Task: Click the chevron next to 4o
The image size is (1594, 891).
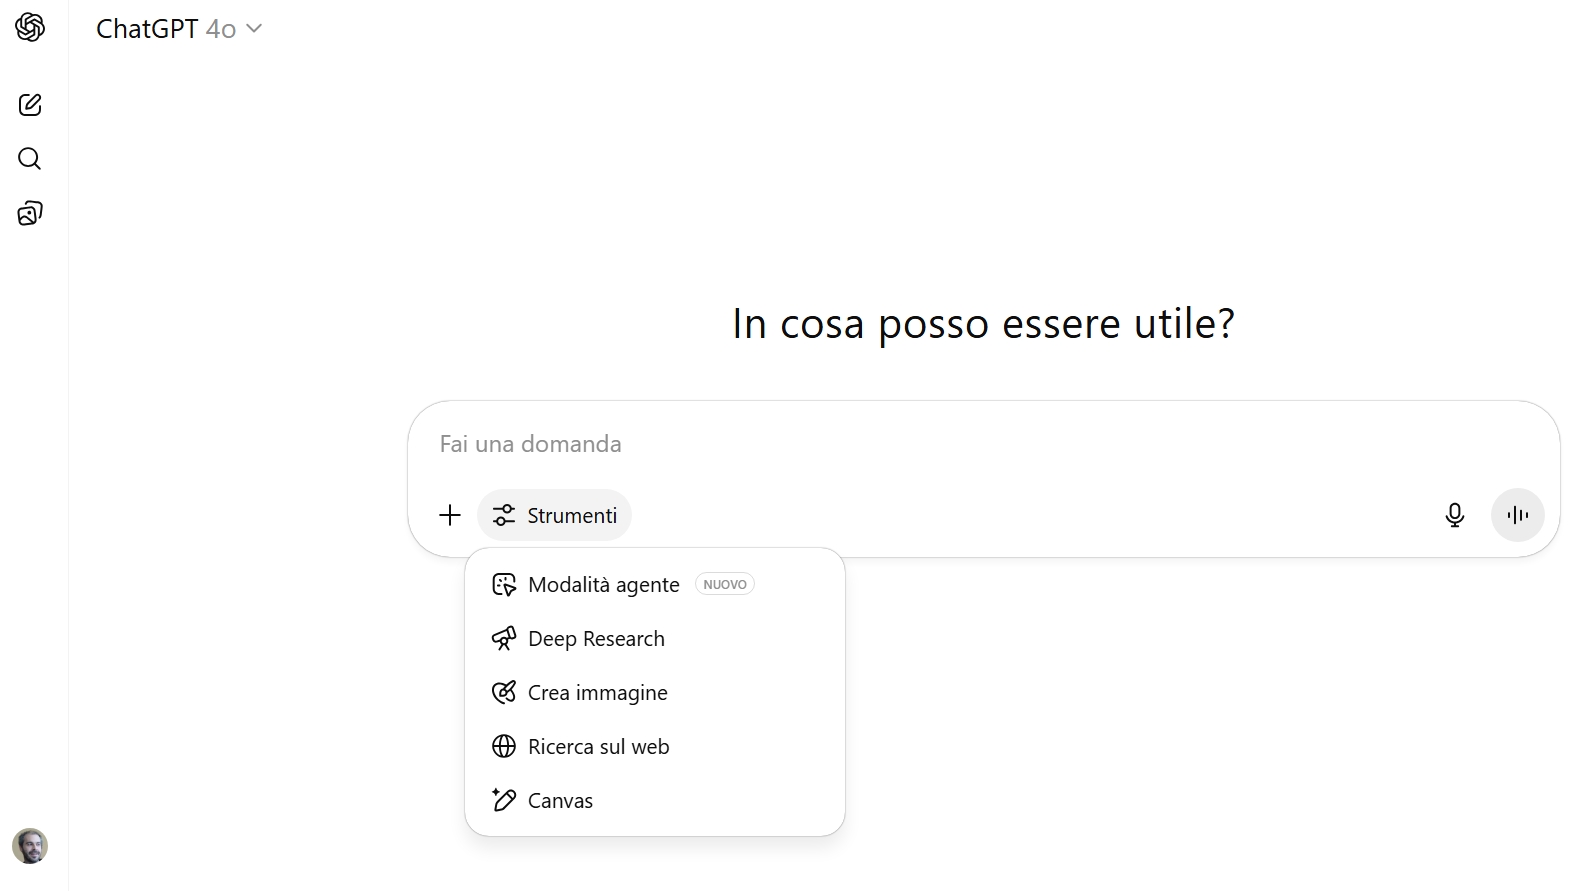Action: pos(254,29)
